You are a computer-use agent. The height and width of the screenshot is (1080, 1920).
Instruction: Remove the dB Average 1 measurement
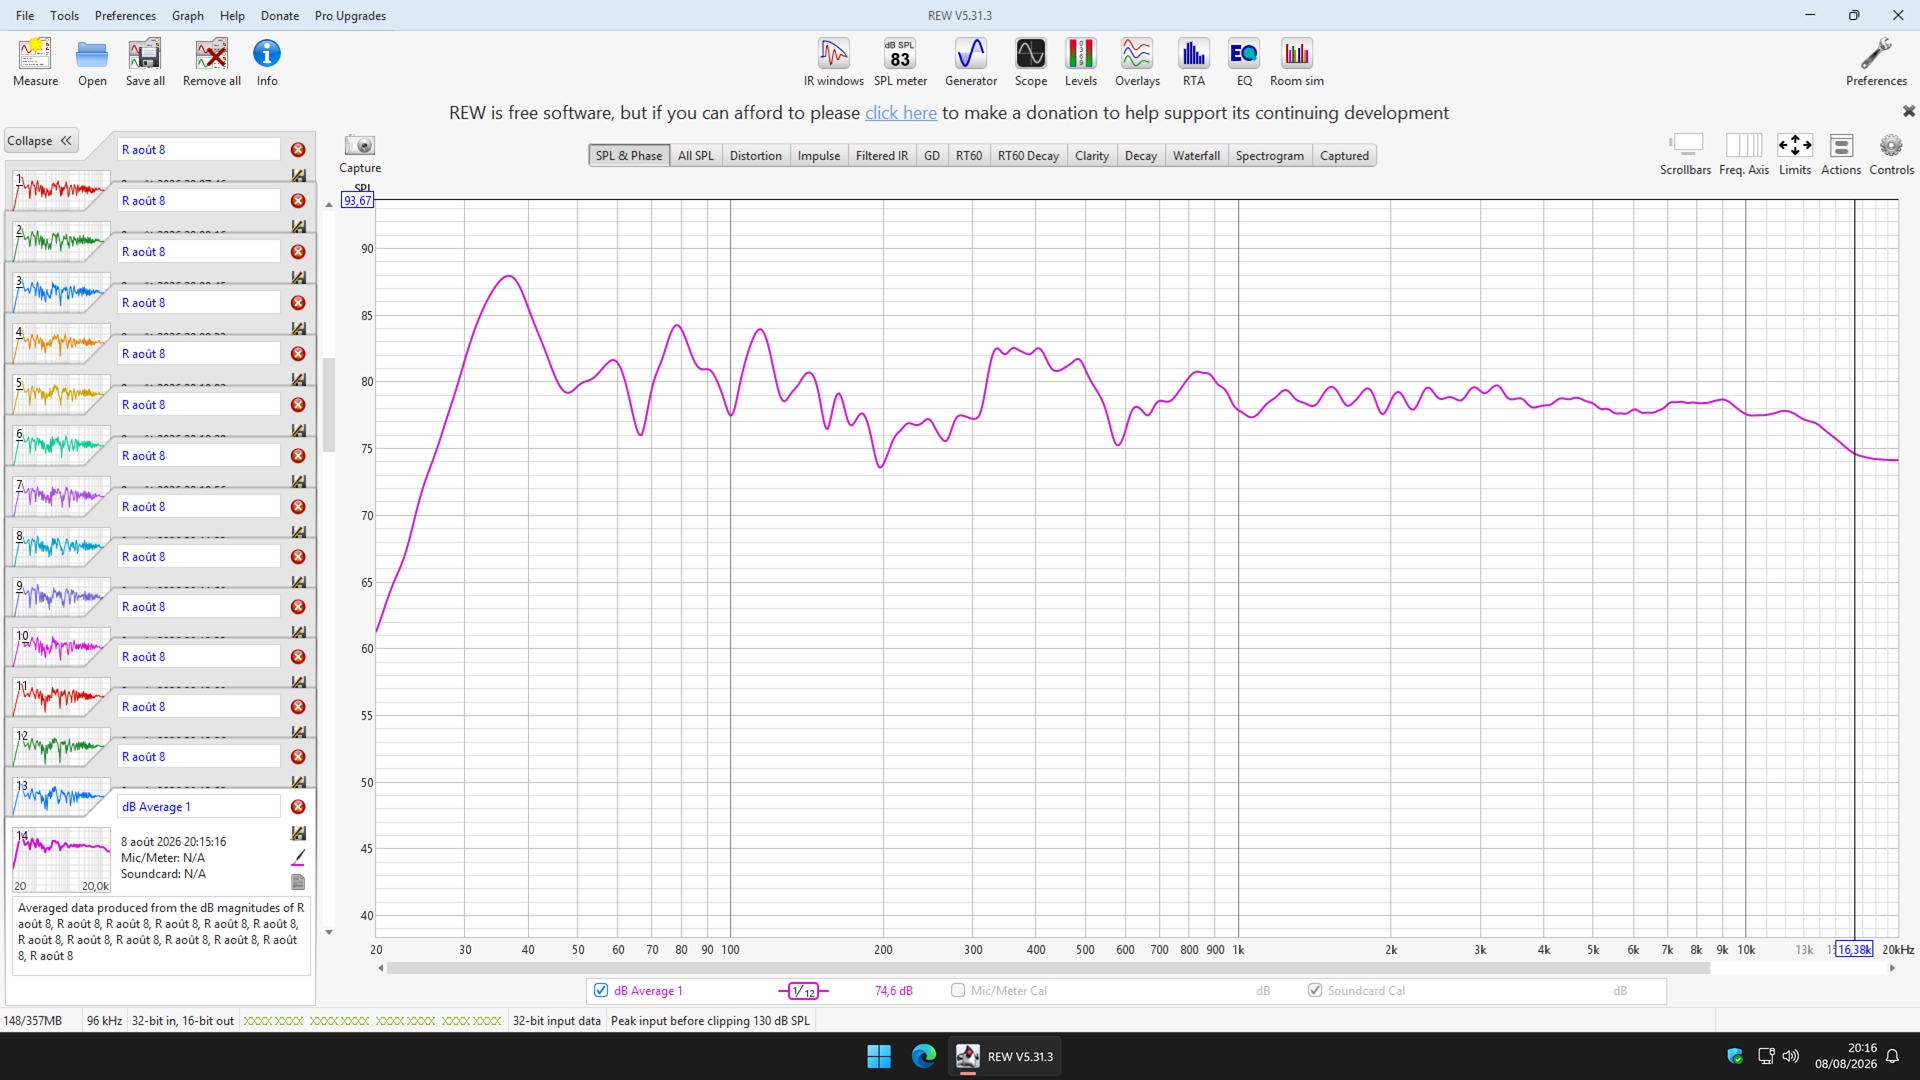[298, 807]
